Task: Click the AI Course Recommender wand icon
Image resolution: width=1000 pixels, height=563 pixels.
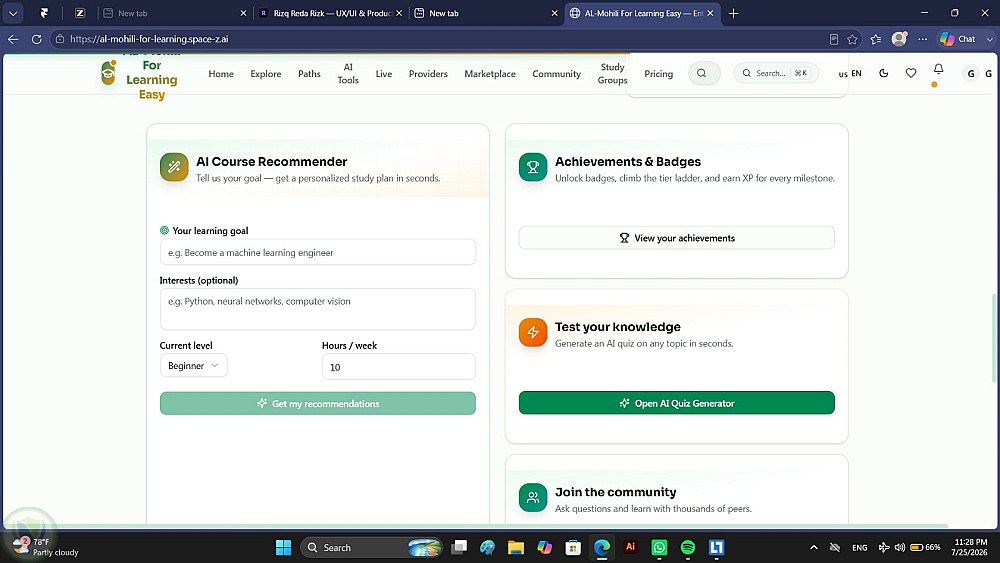Action: pos(174,167)
